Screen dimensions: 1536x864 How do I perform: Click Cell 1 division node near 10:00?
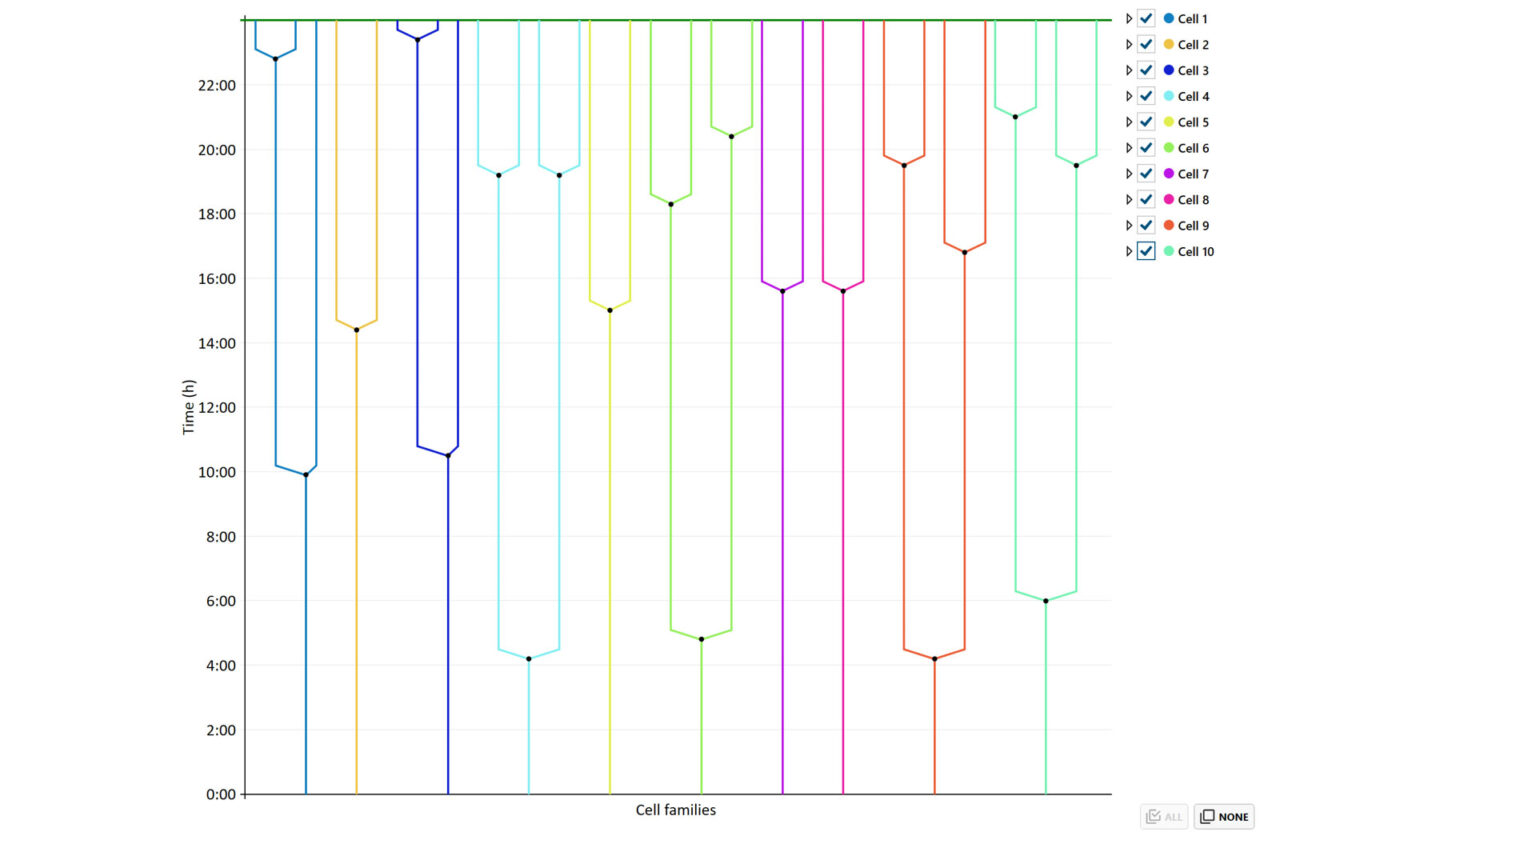point(306,475)
